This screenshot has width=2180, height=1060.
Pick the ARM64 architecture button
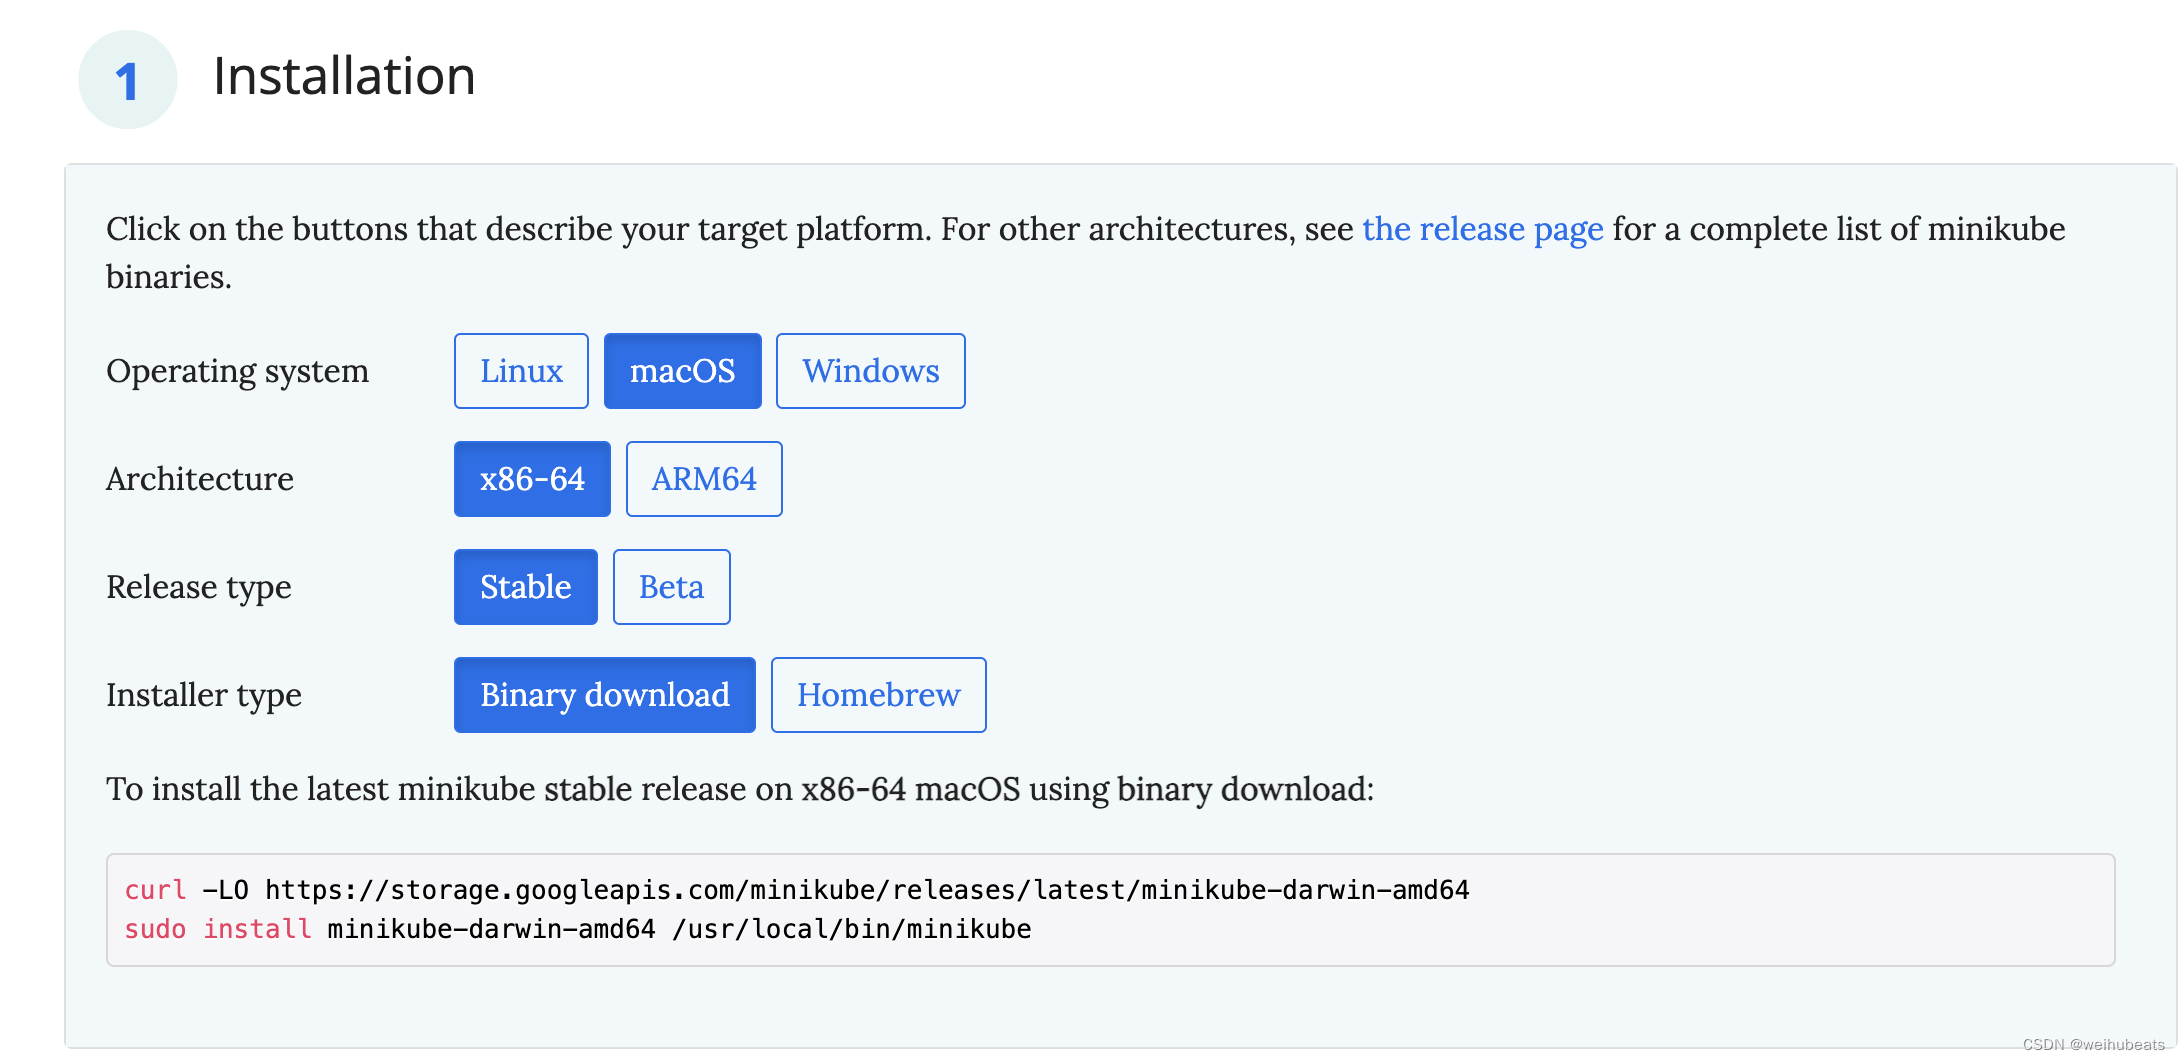point(704,479)
